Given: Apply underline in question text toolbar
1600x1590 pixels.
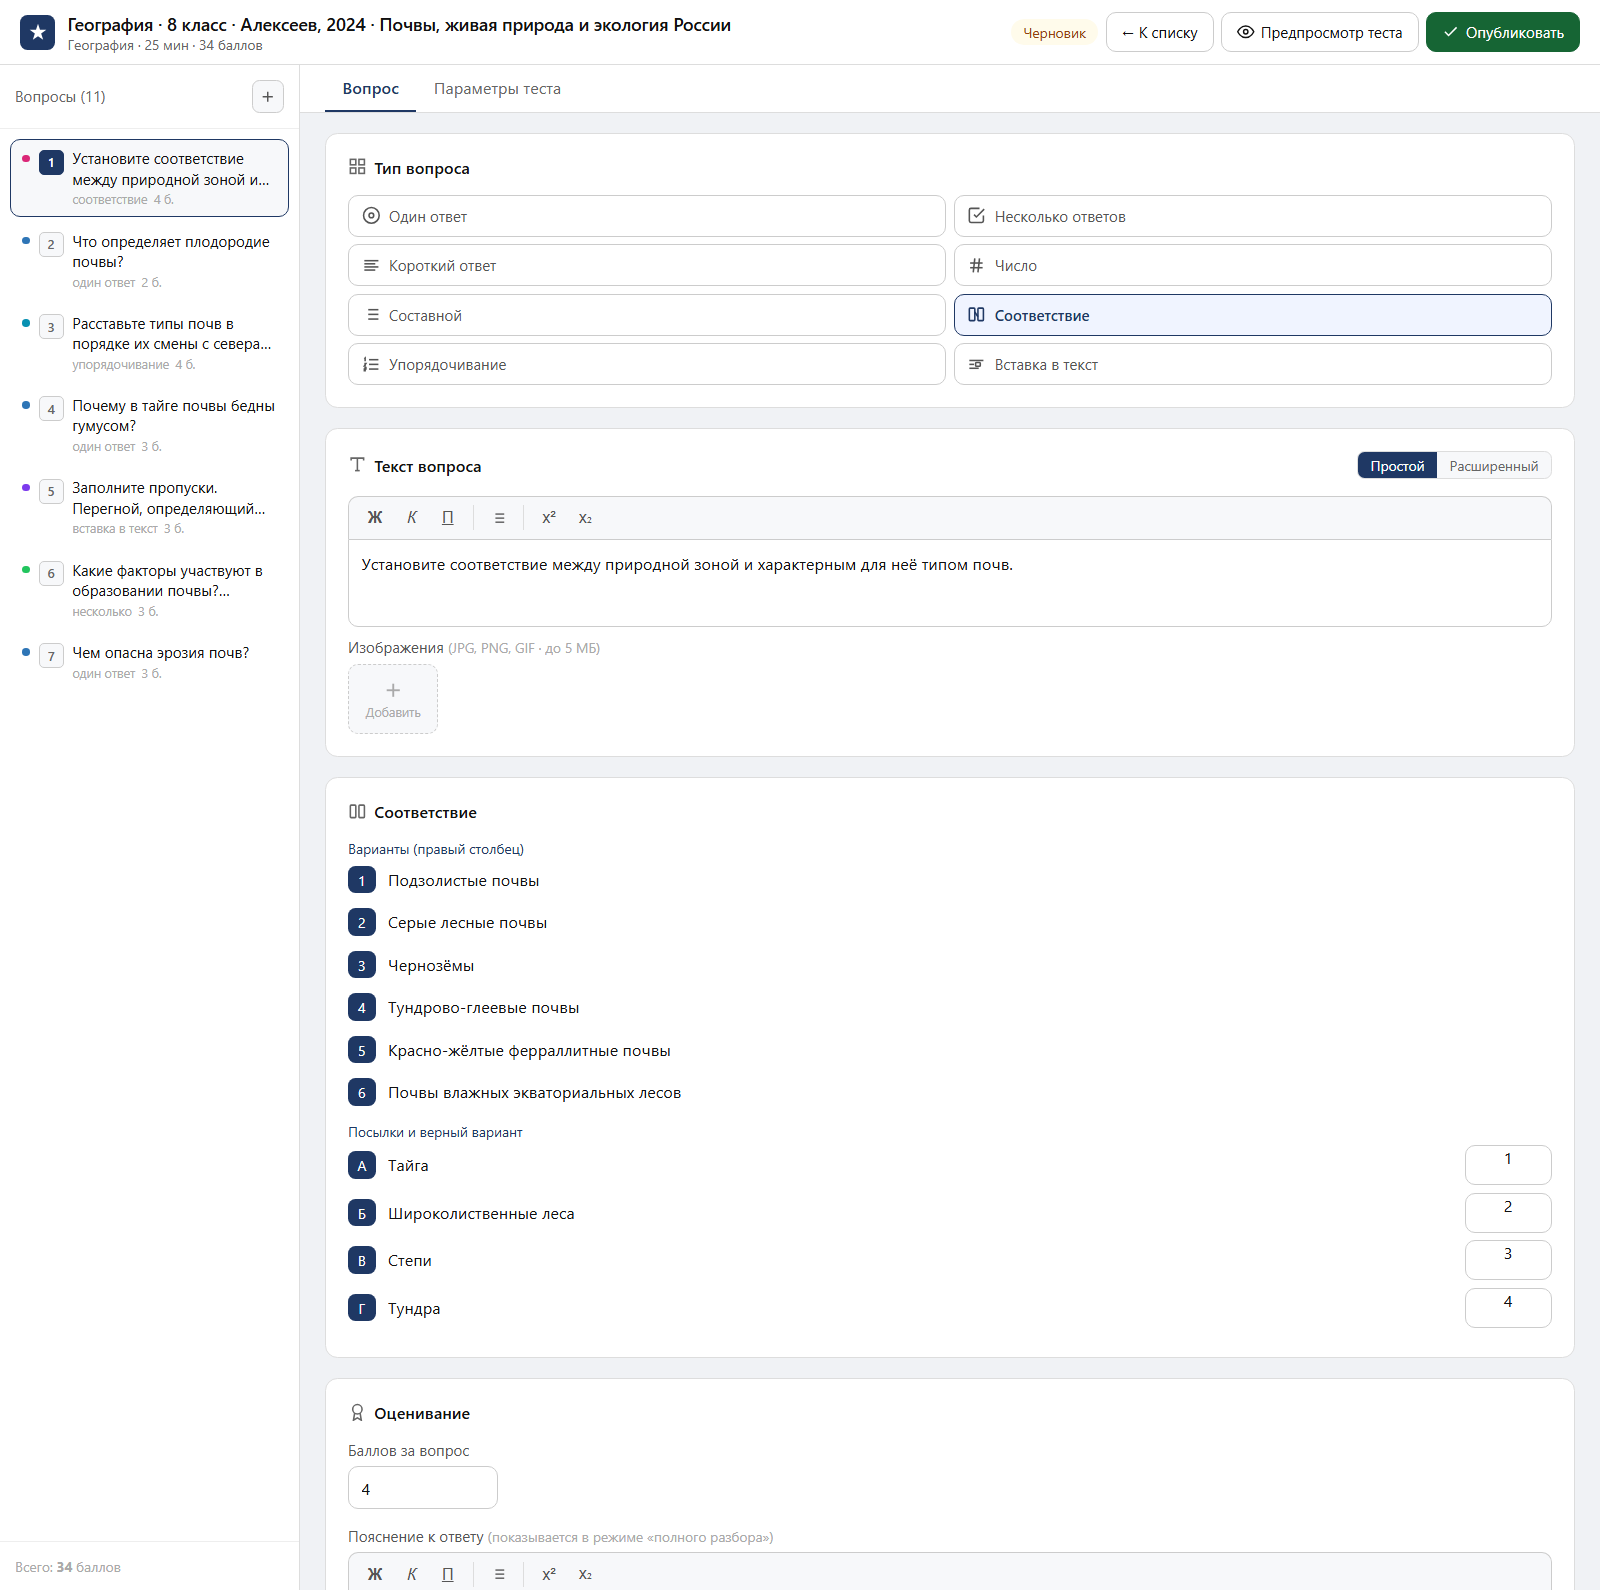Looking at the screenshot, I should pyautogui.click(x=448, y=518).
